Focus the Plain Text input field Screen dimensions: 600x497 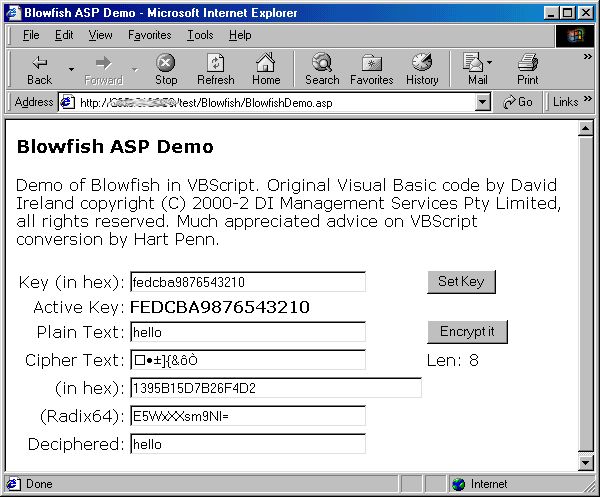(248, 332)
